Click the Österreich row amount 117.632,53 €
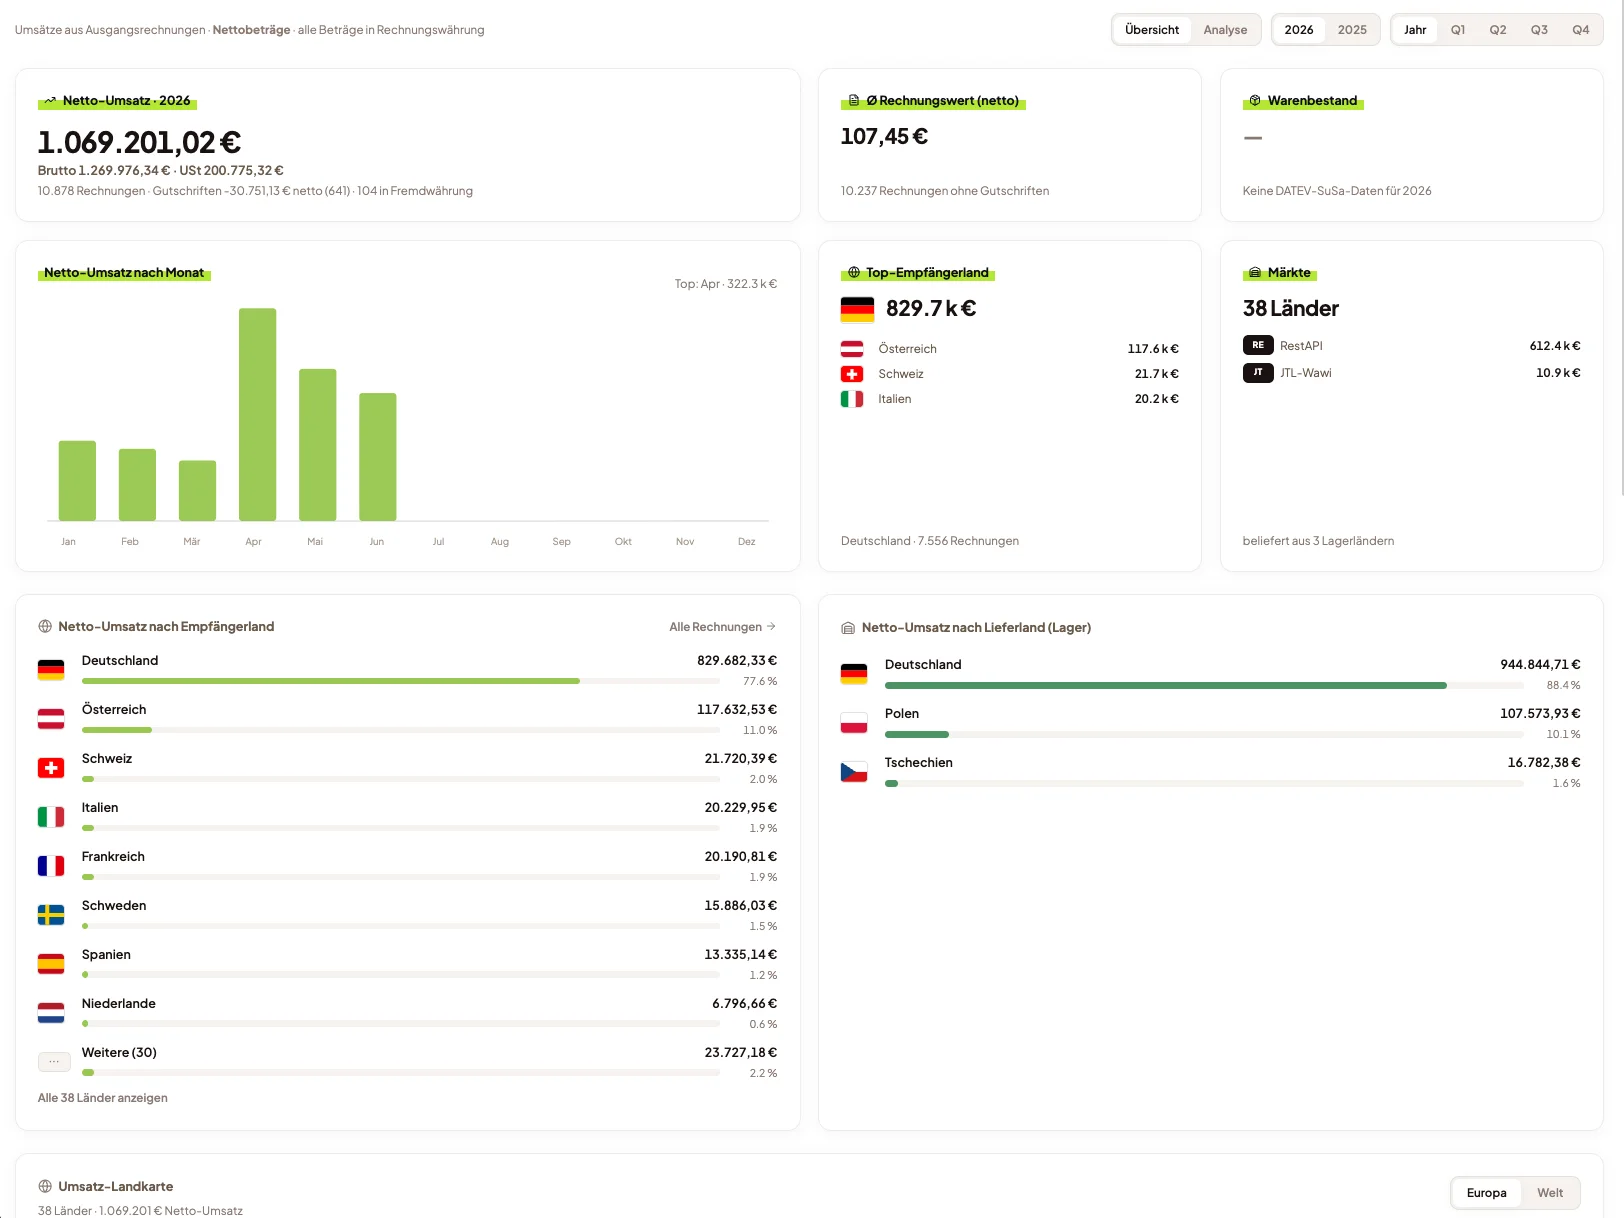 point(737,710)
